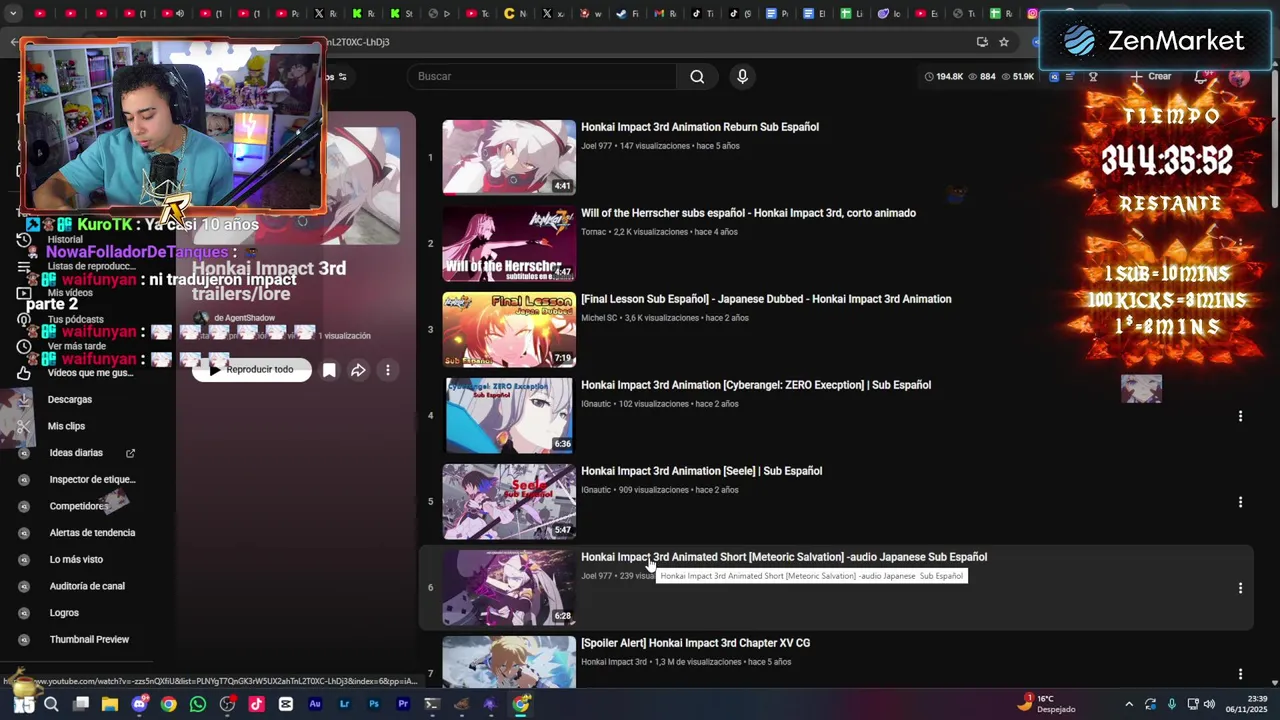The image size is (1280, 720).
Task: Open three-dot menu for Meteoric Salvation video
Action: [1240, 588]
